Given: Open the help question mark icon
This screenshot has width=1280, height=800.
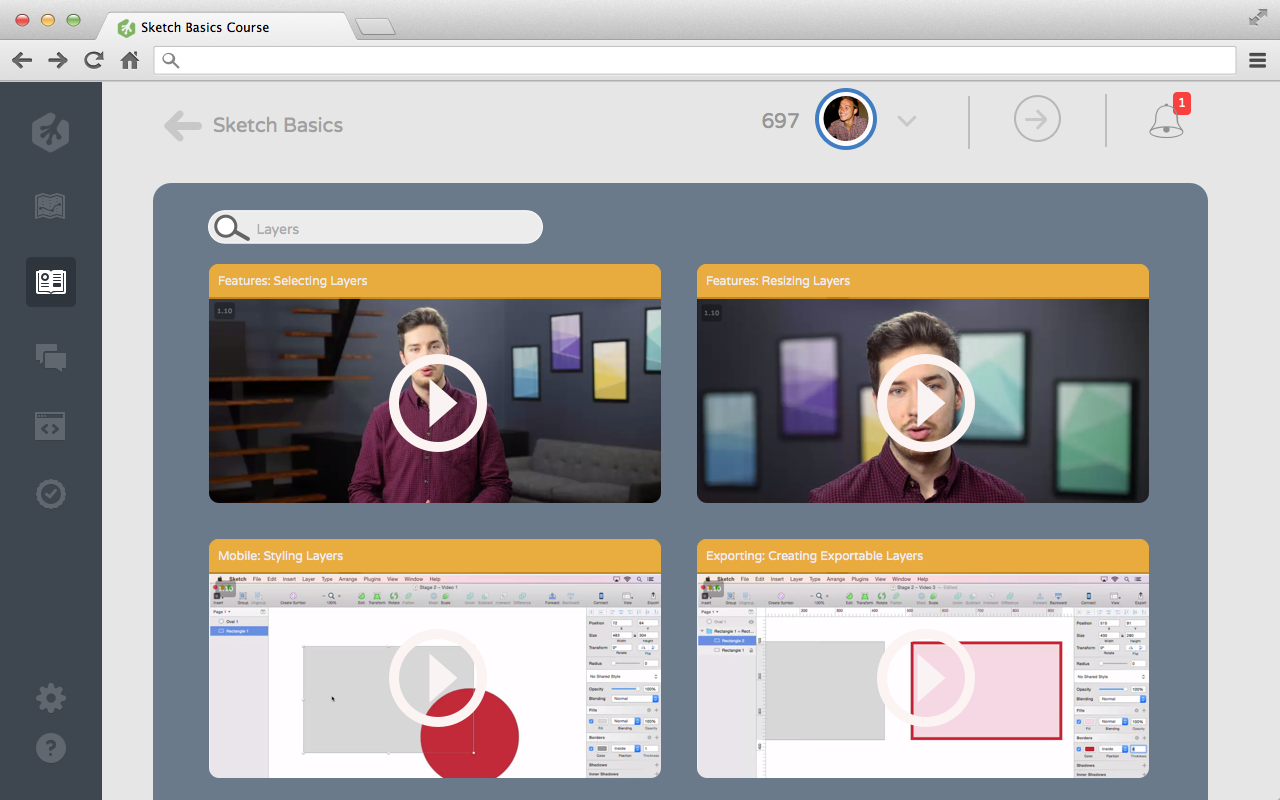Looking at the screenshot, I should (x=51, y=747).
